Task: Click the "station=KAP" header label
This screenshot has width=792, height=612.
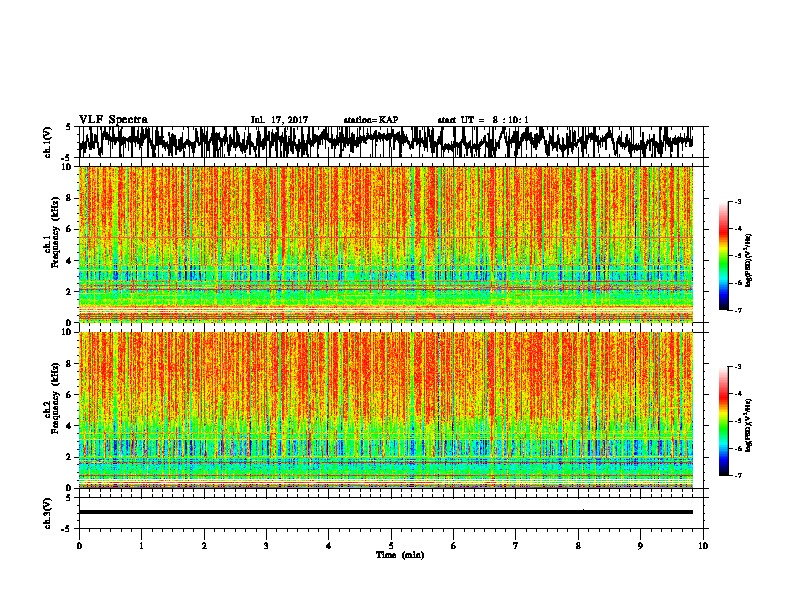Action: pos(371,120)
